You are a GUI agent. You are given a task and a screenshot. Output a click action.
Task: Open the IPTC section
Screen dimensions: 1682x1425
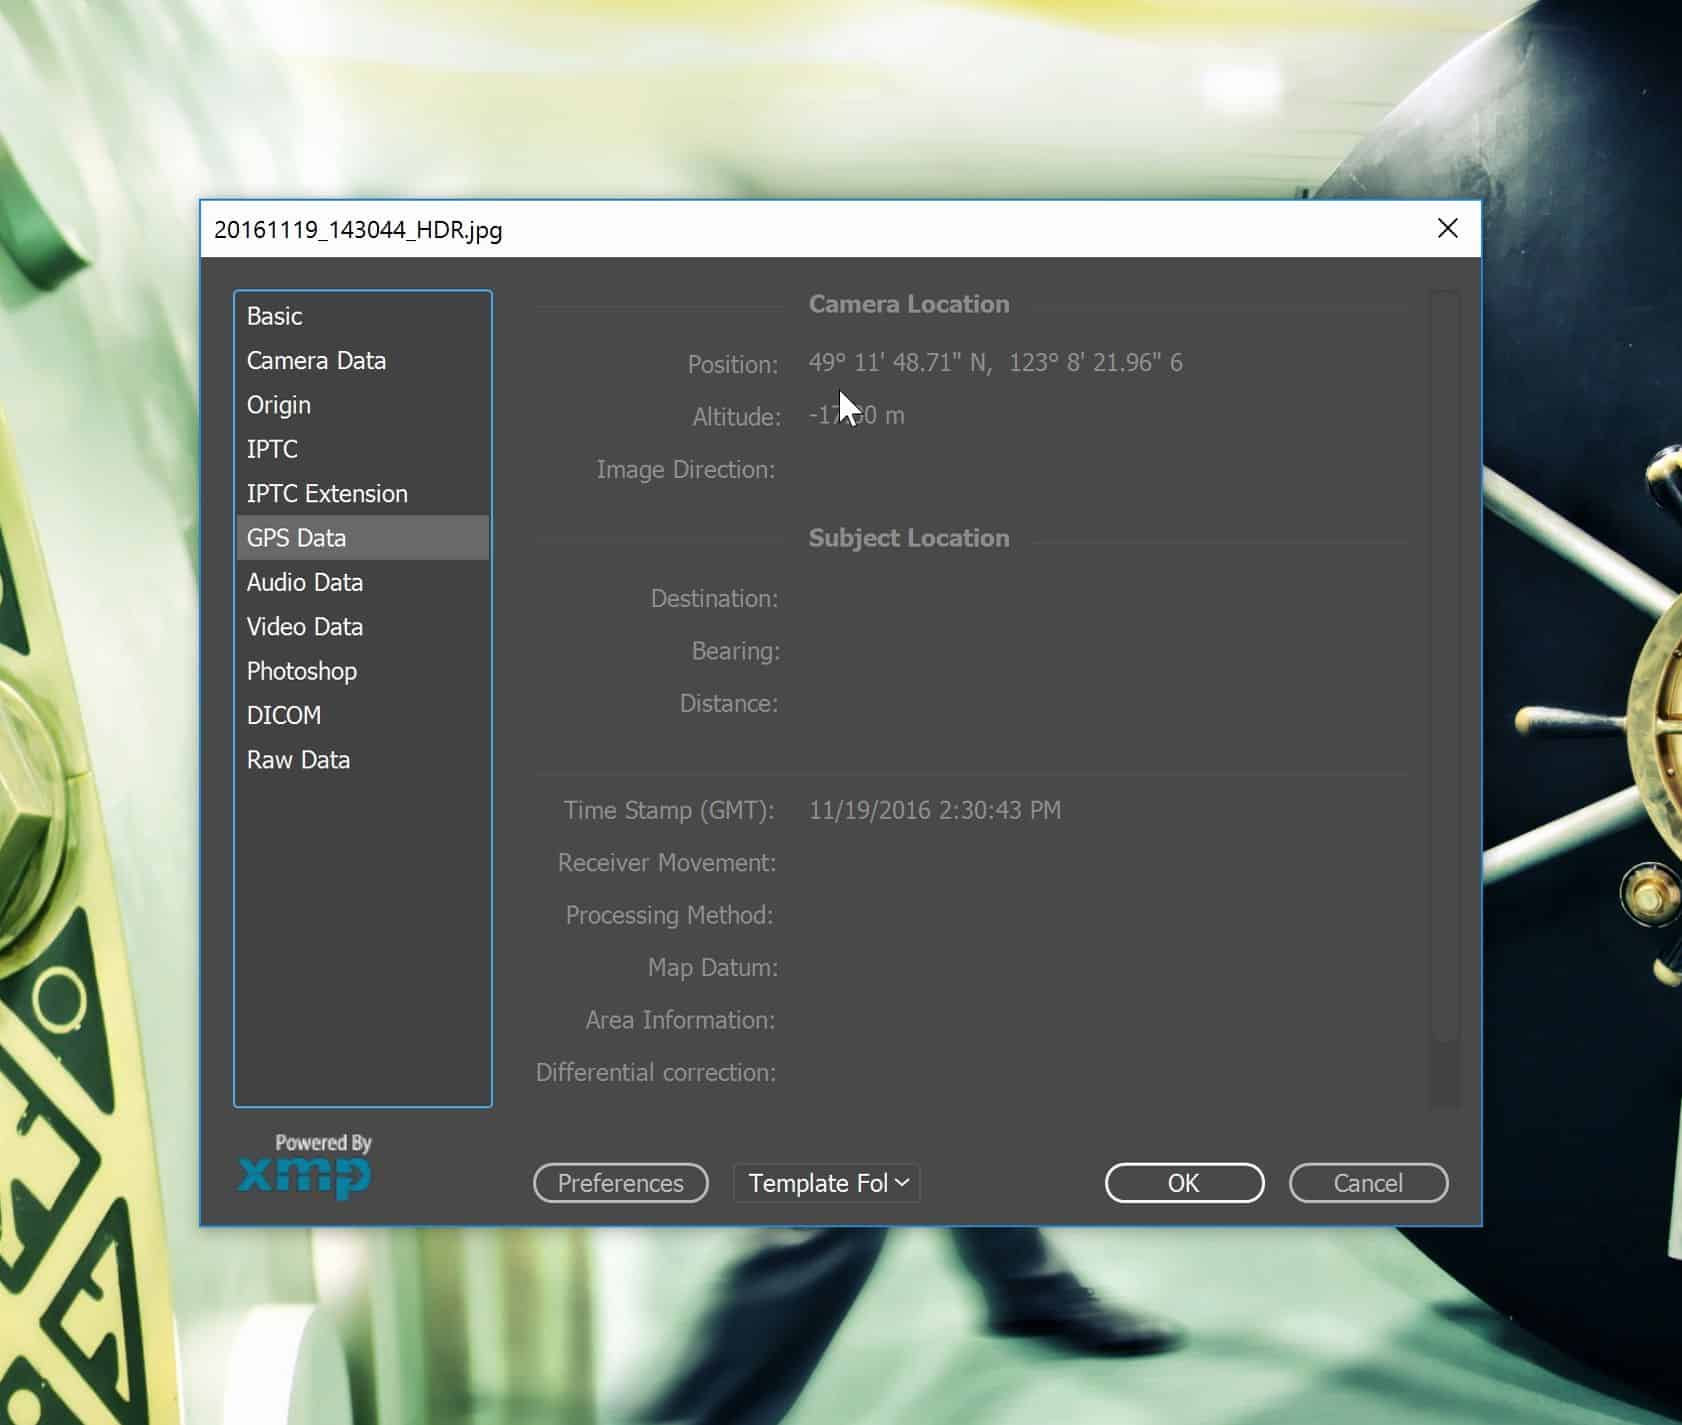click(362, 449)
